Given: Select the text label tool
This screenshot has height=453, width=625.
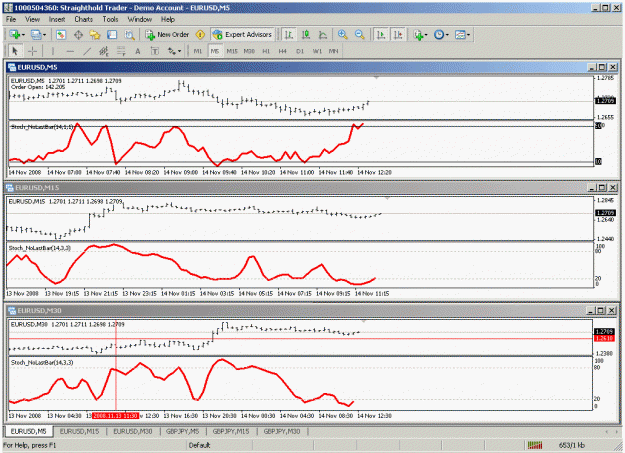Looking at the screenshot, I should coord(155,51).
